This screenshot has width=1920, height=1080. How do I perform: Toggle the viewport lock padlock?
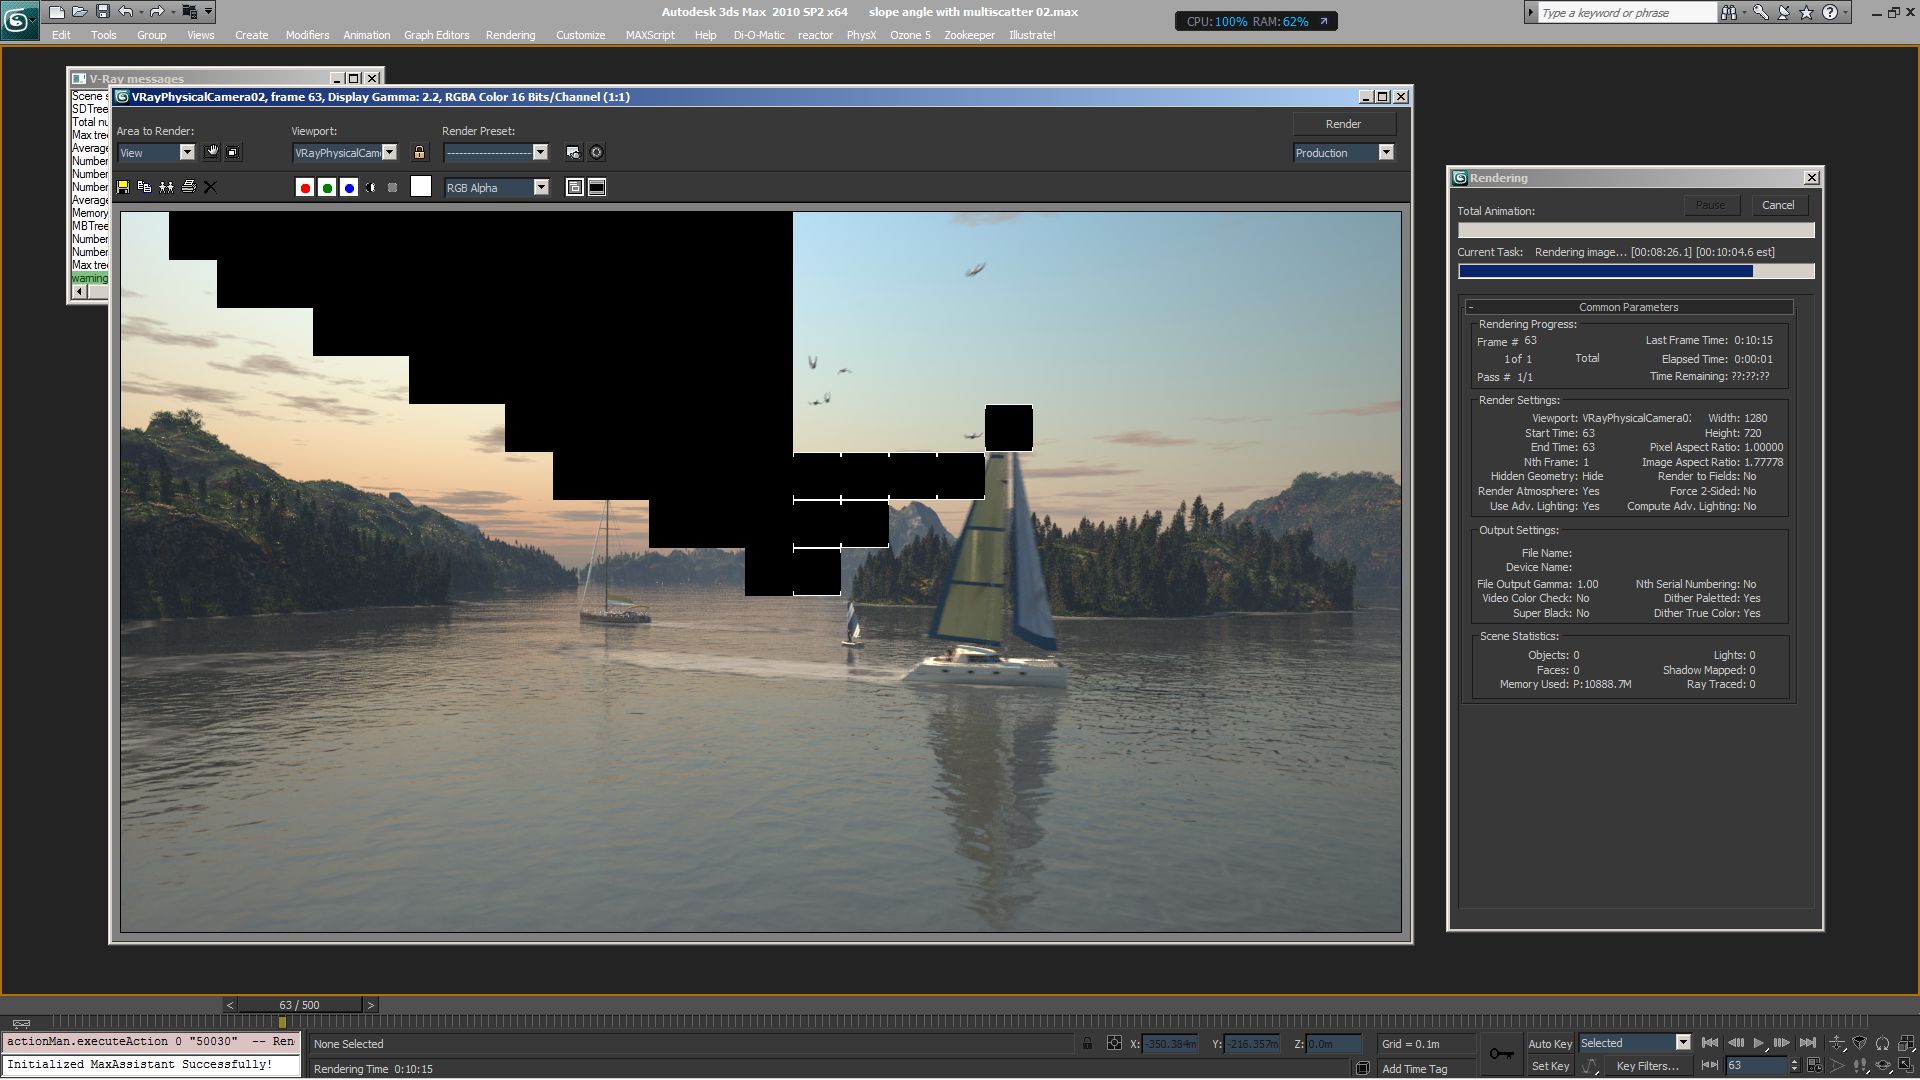[419, 152]
